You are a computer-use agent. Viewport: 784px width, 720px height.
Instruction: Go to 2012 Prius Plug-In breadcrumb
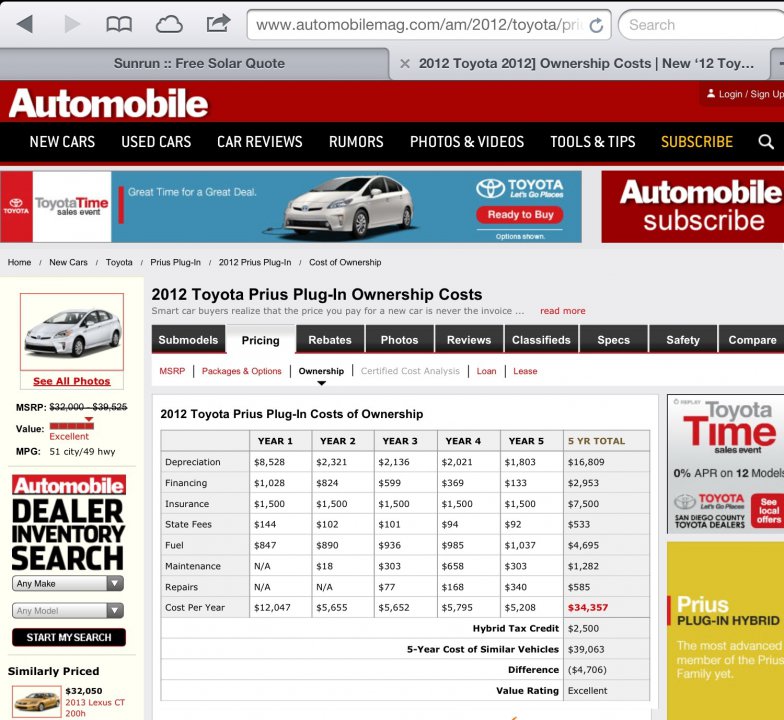(254, 262)
